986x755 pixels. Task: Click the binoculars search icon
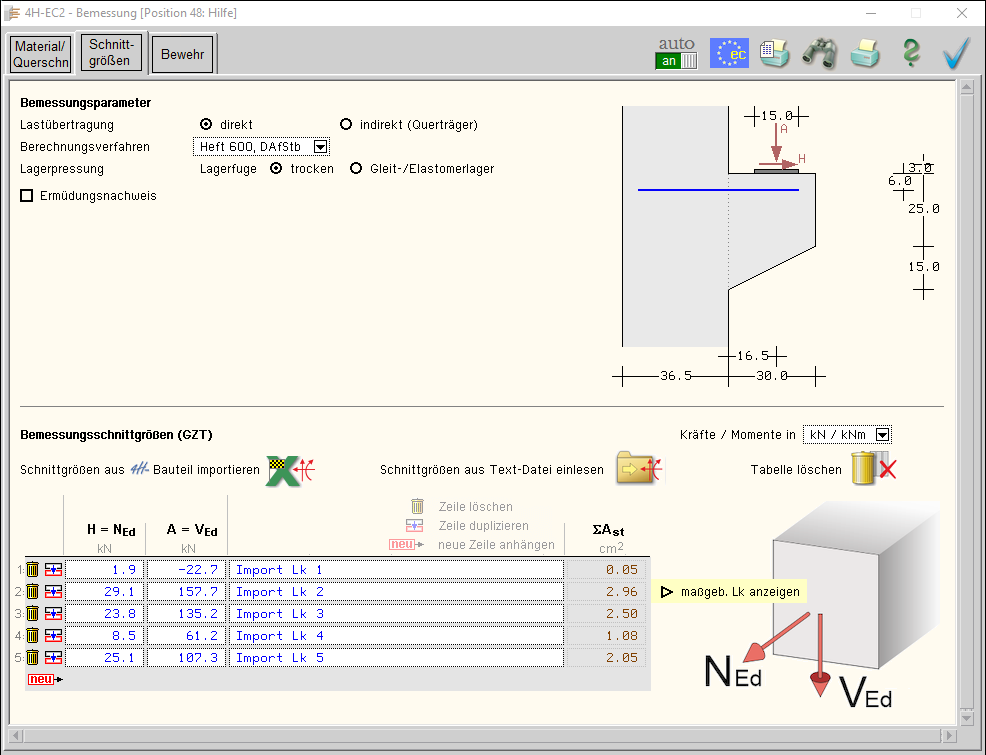[x=819, y=53]
